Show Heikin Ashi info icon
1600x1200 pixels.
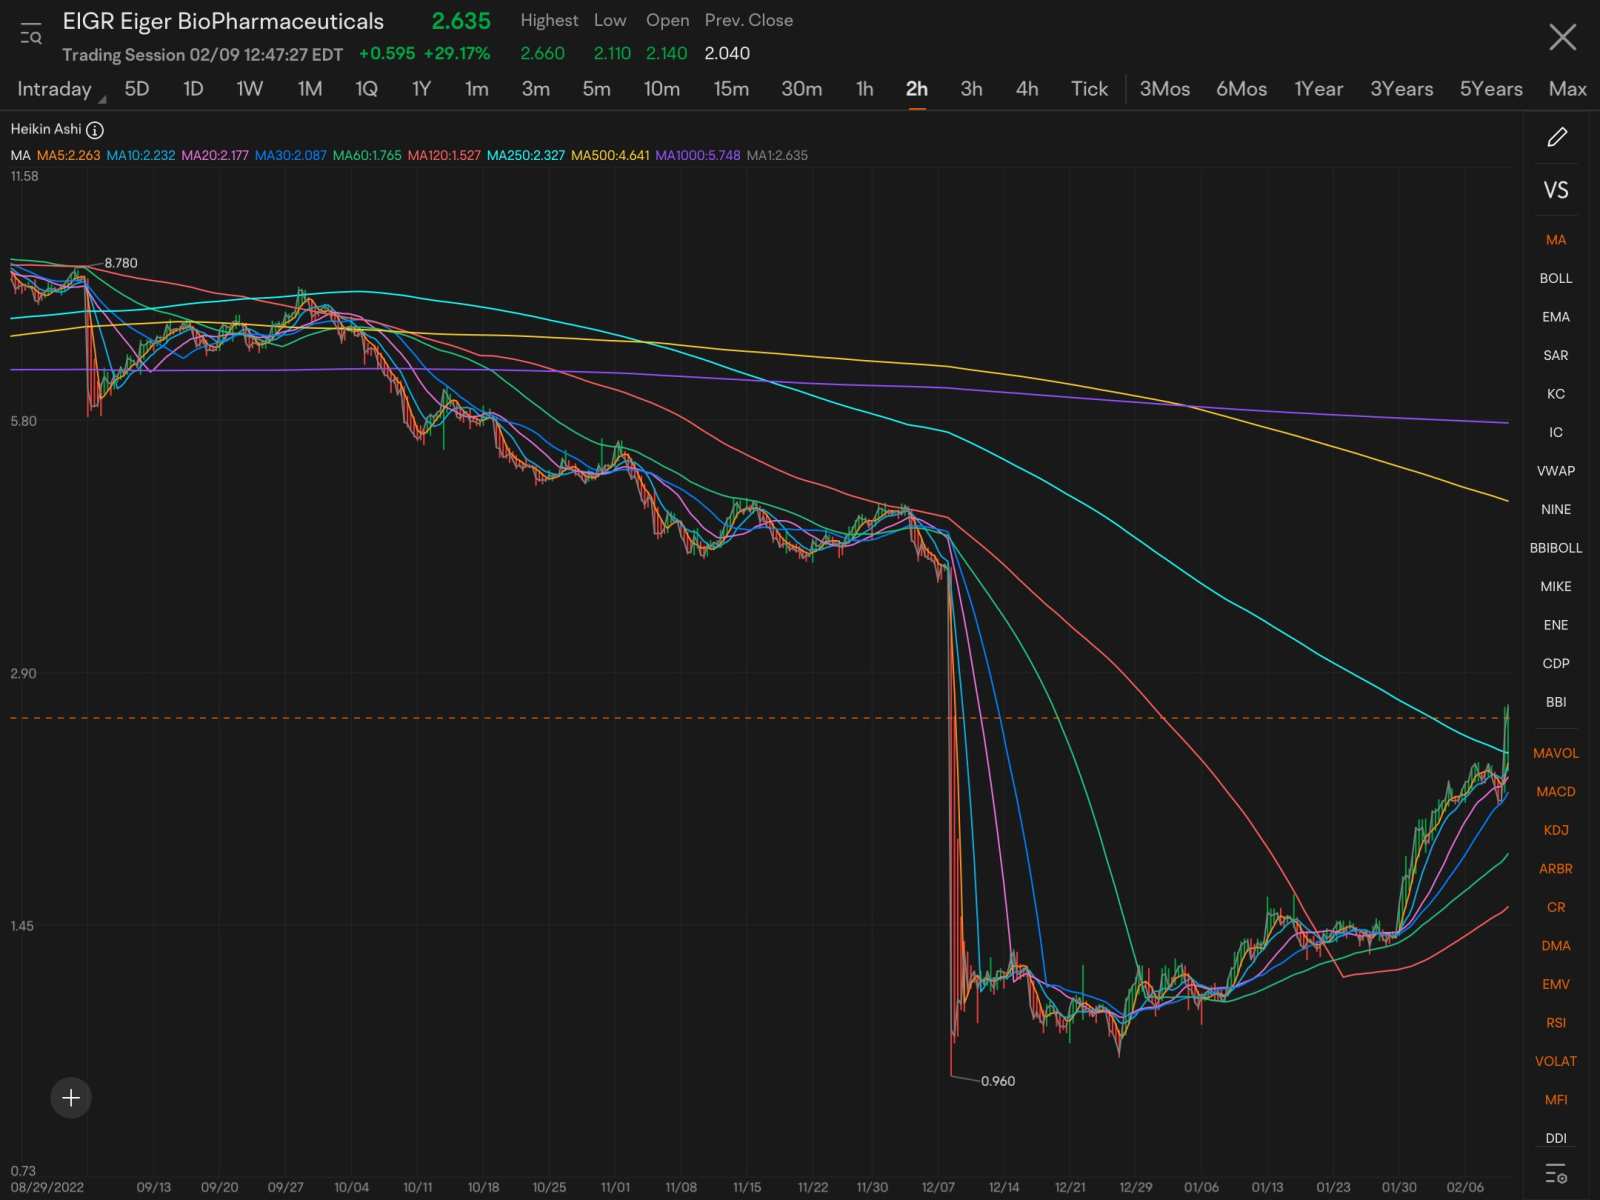point(95,130)
